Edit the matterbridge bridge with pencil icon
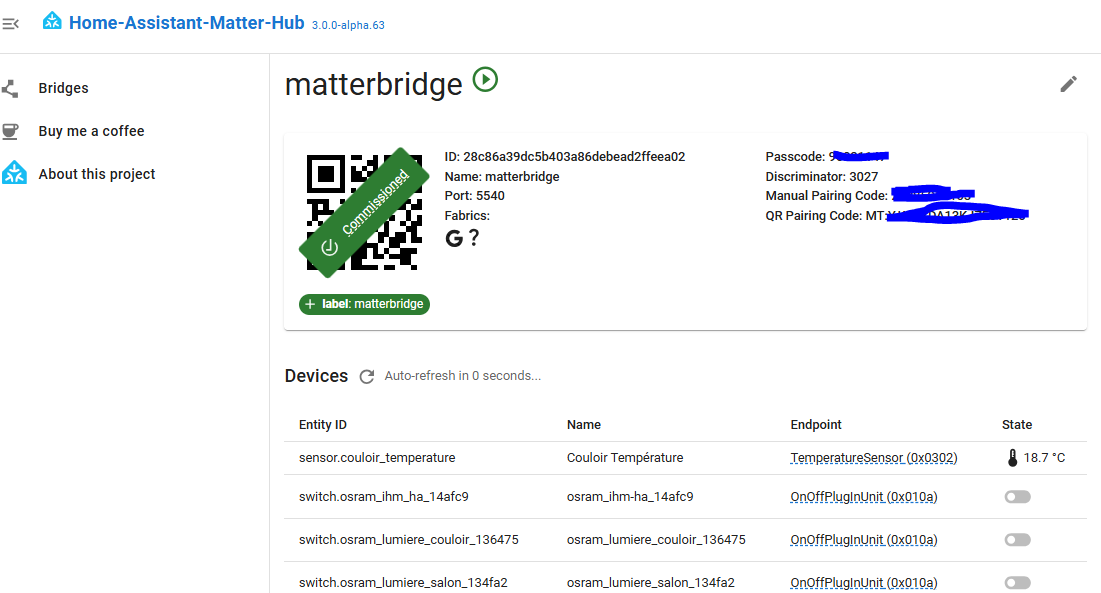Viewport: 1101px width, 593px height. click(1068, 84)
